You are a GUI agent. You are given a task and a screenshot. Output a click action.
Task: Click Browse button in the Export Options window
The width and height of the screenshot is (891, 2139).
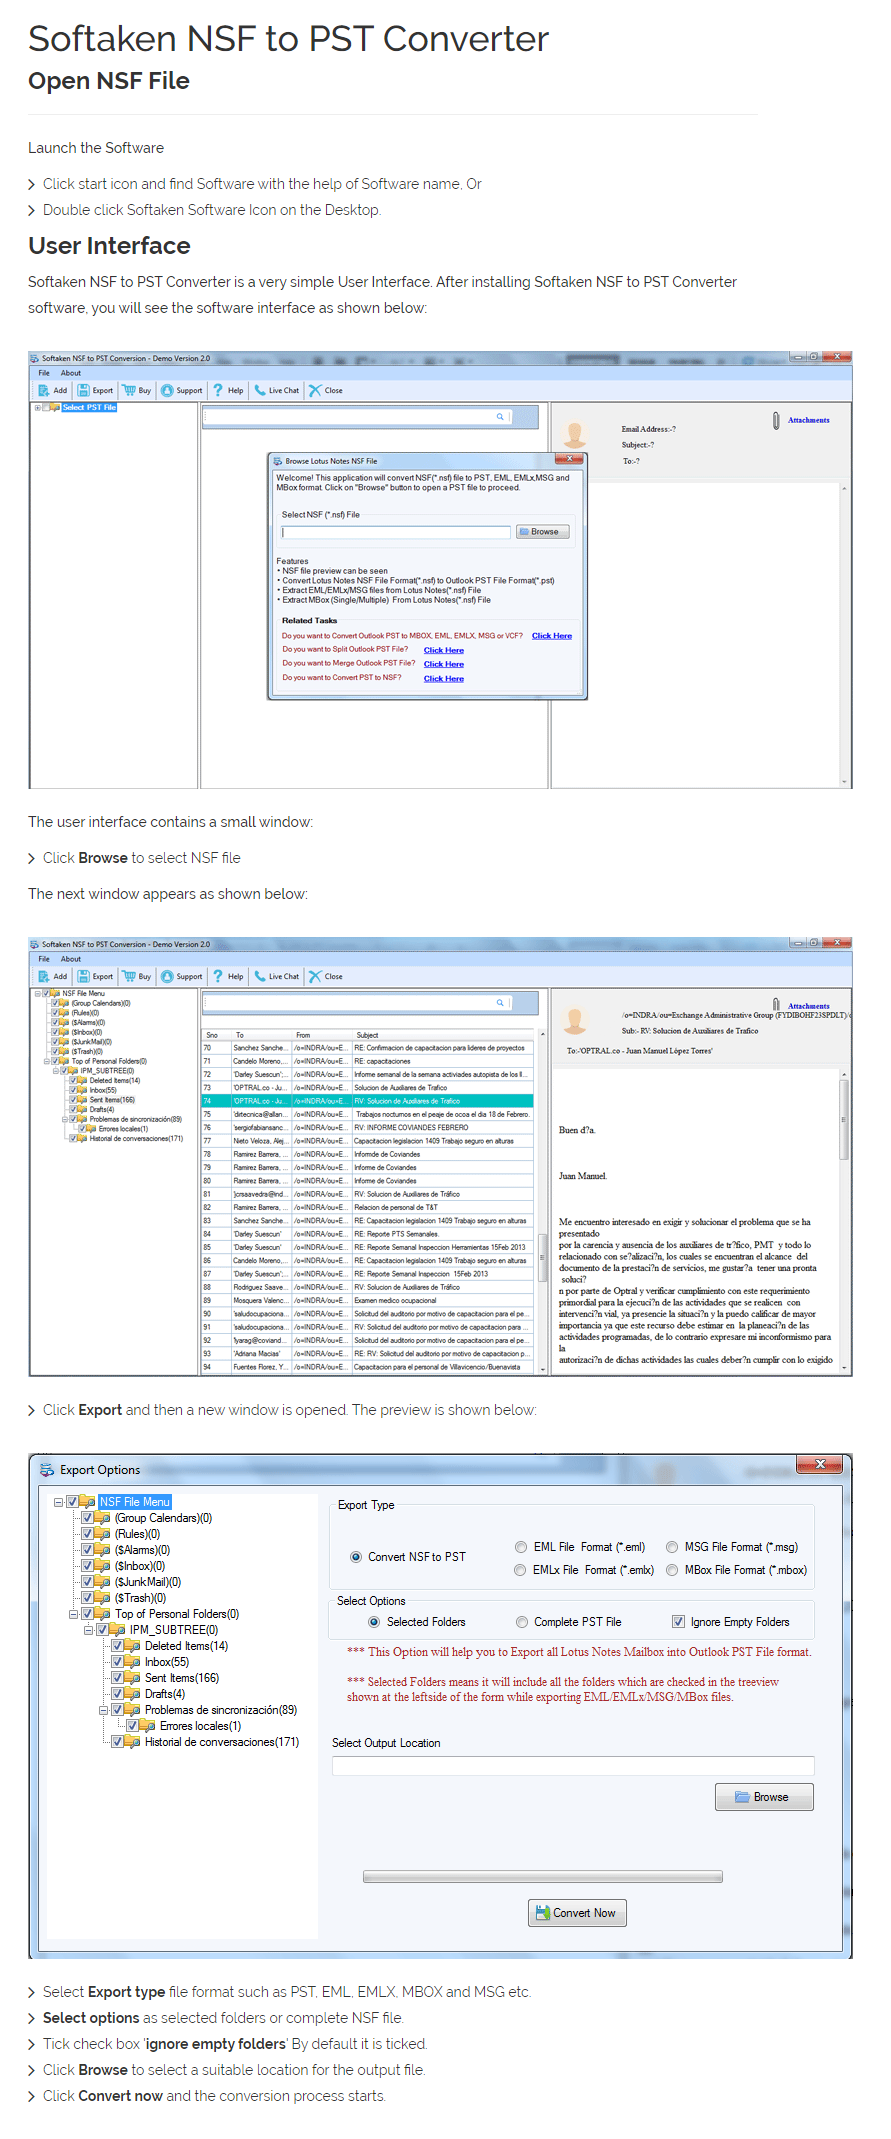tap(764, 1797)
